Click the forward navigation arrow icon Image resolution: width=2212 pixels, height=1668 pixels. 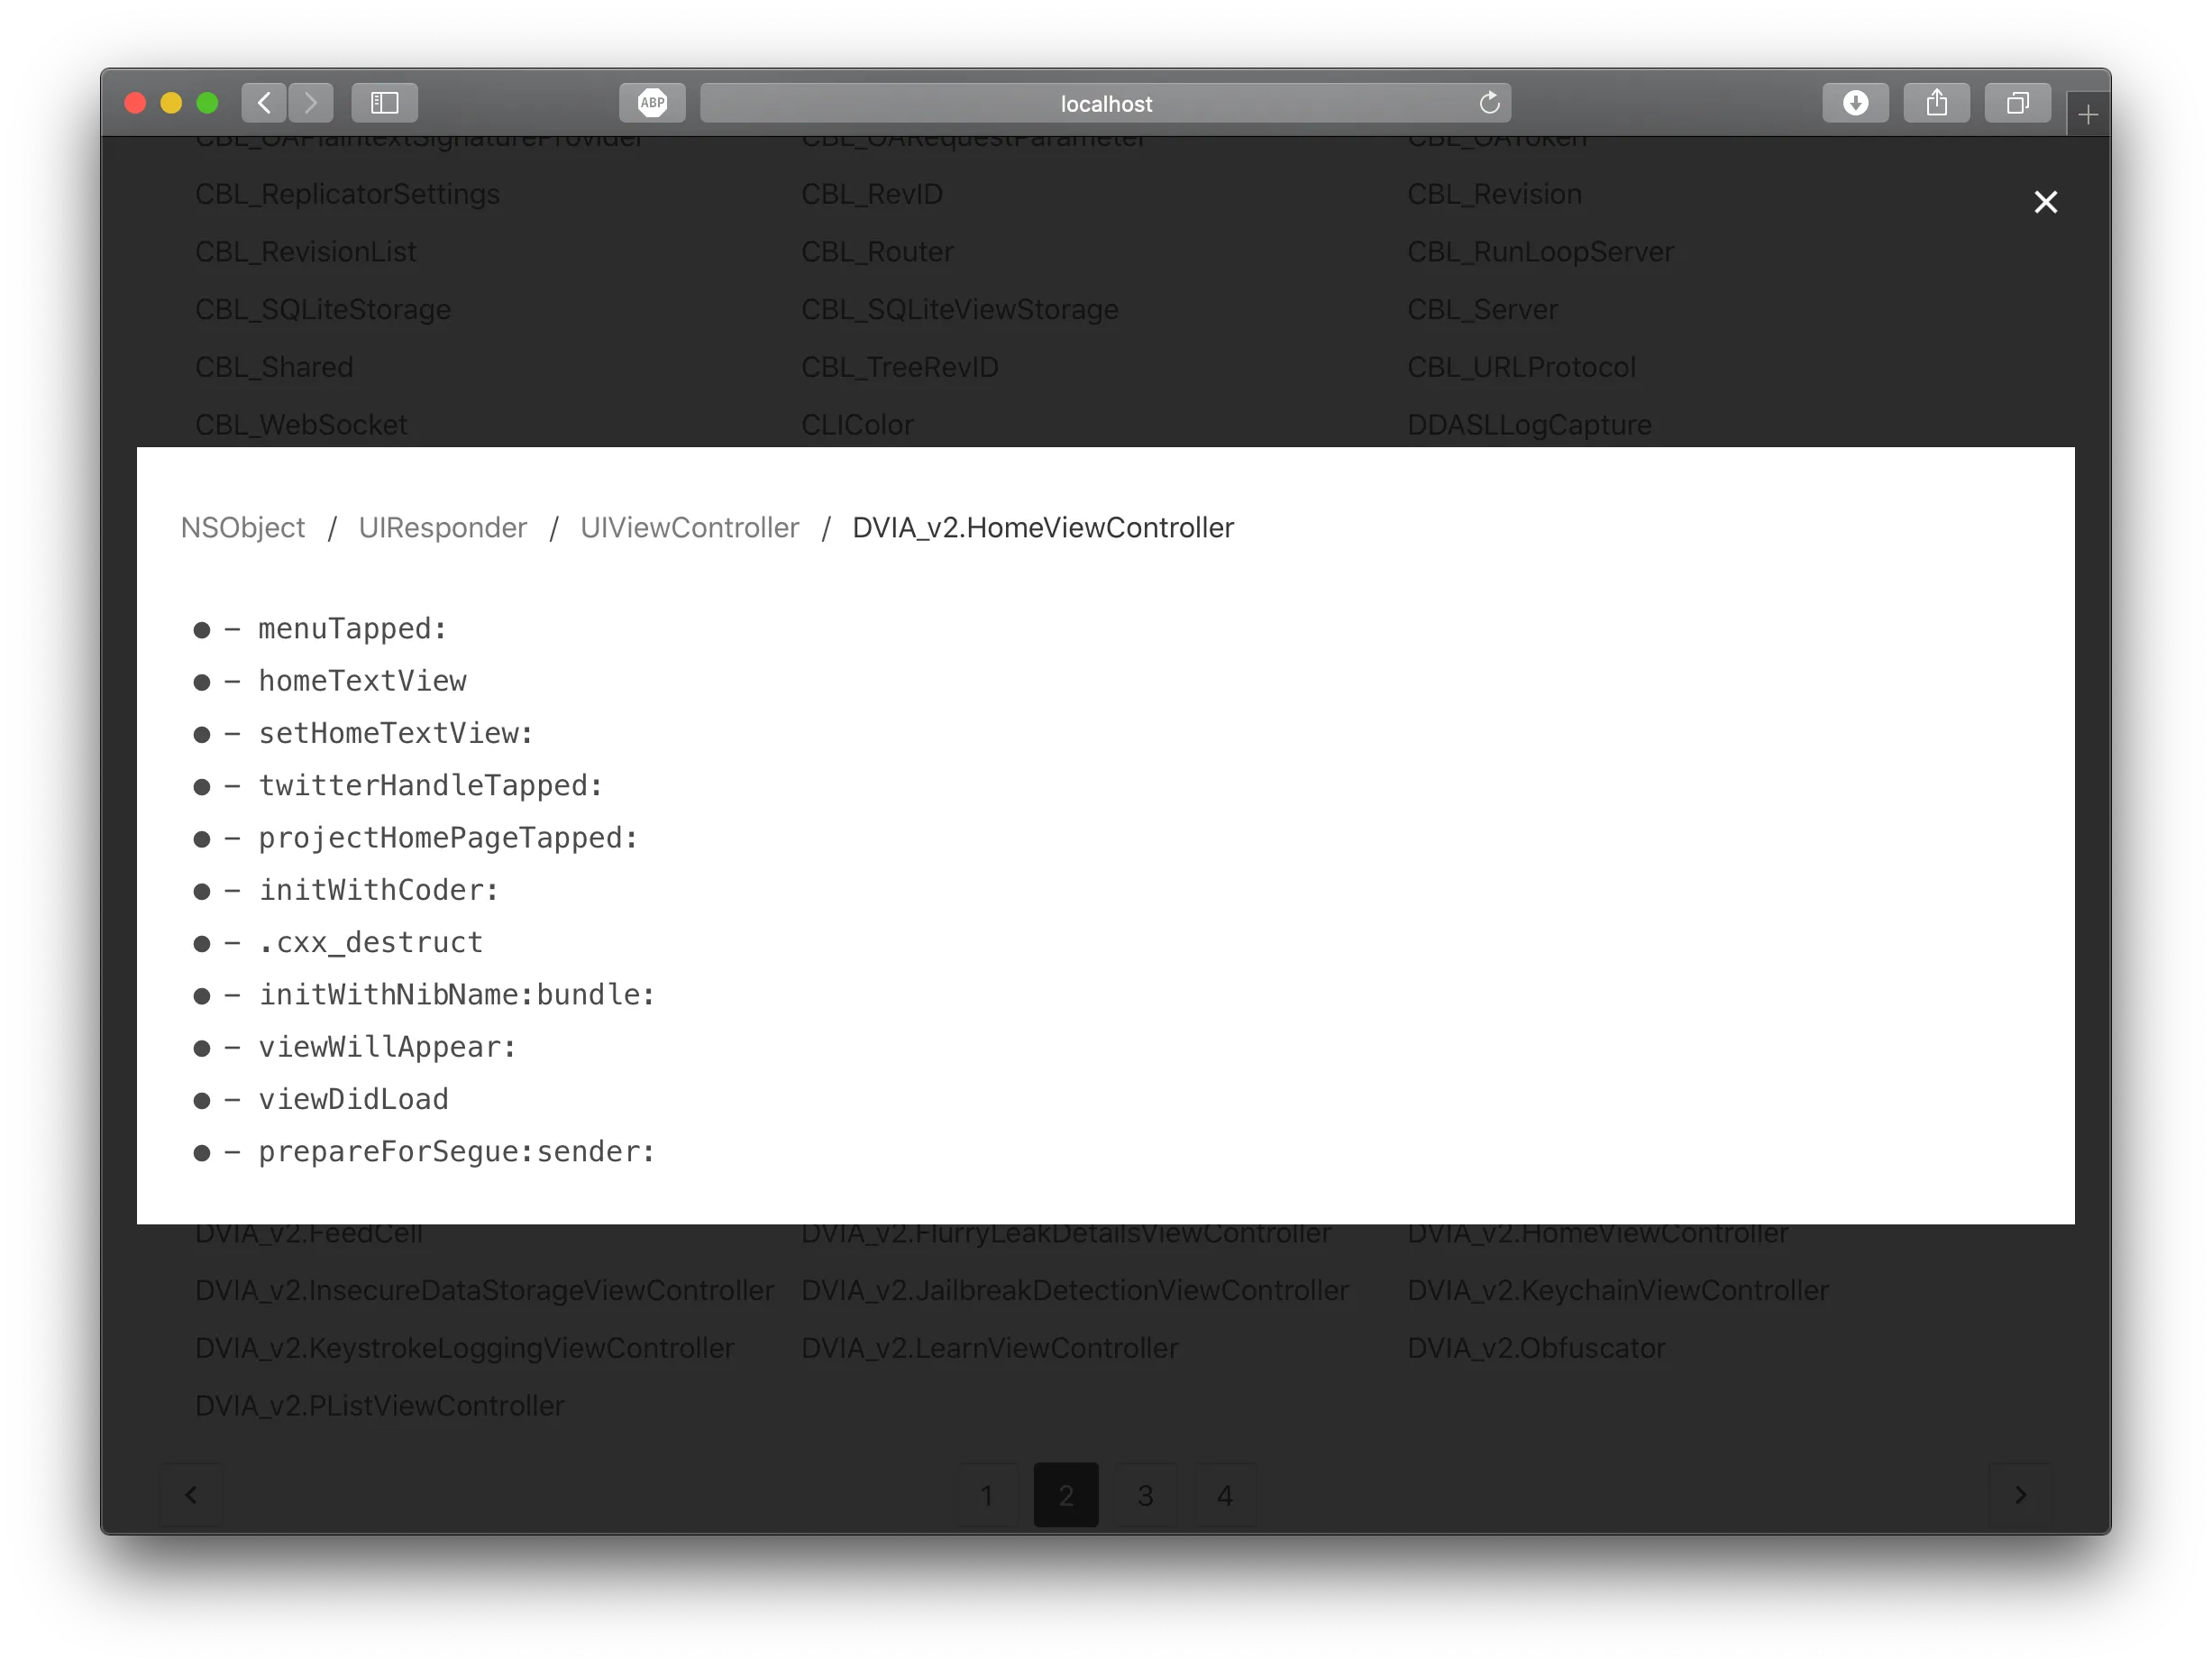coord(312,102)
